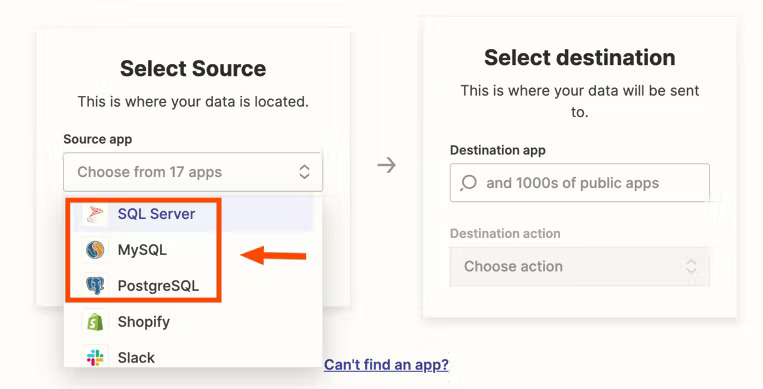Select SQL Server from the list
Image resolution: width=763 pixels, height=389 pixels.
pyautogui.click(x=193, y=214)
